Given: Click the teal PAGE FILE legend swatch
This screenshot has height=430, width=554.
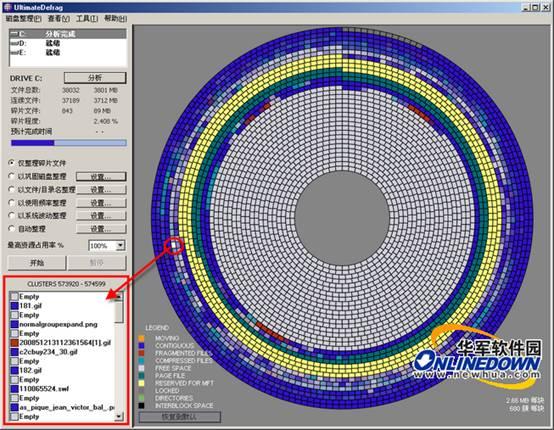Looking at the screenshot, I should coord(141,376).
